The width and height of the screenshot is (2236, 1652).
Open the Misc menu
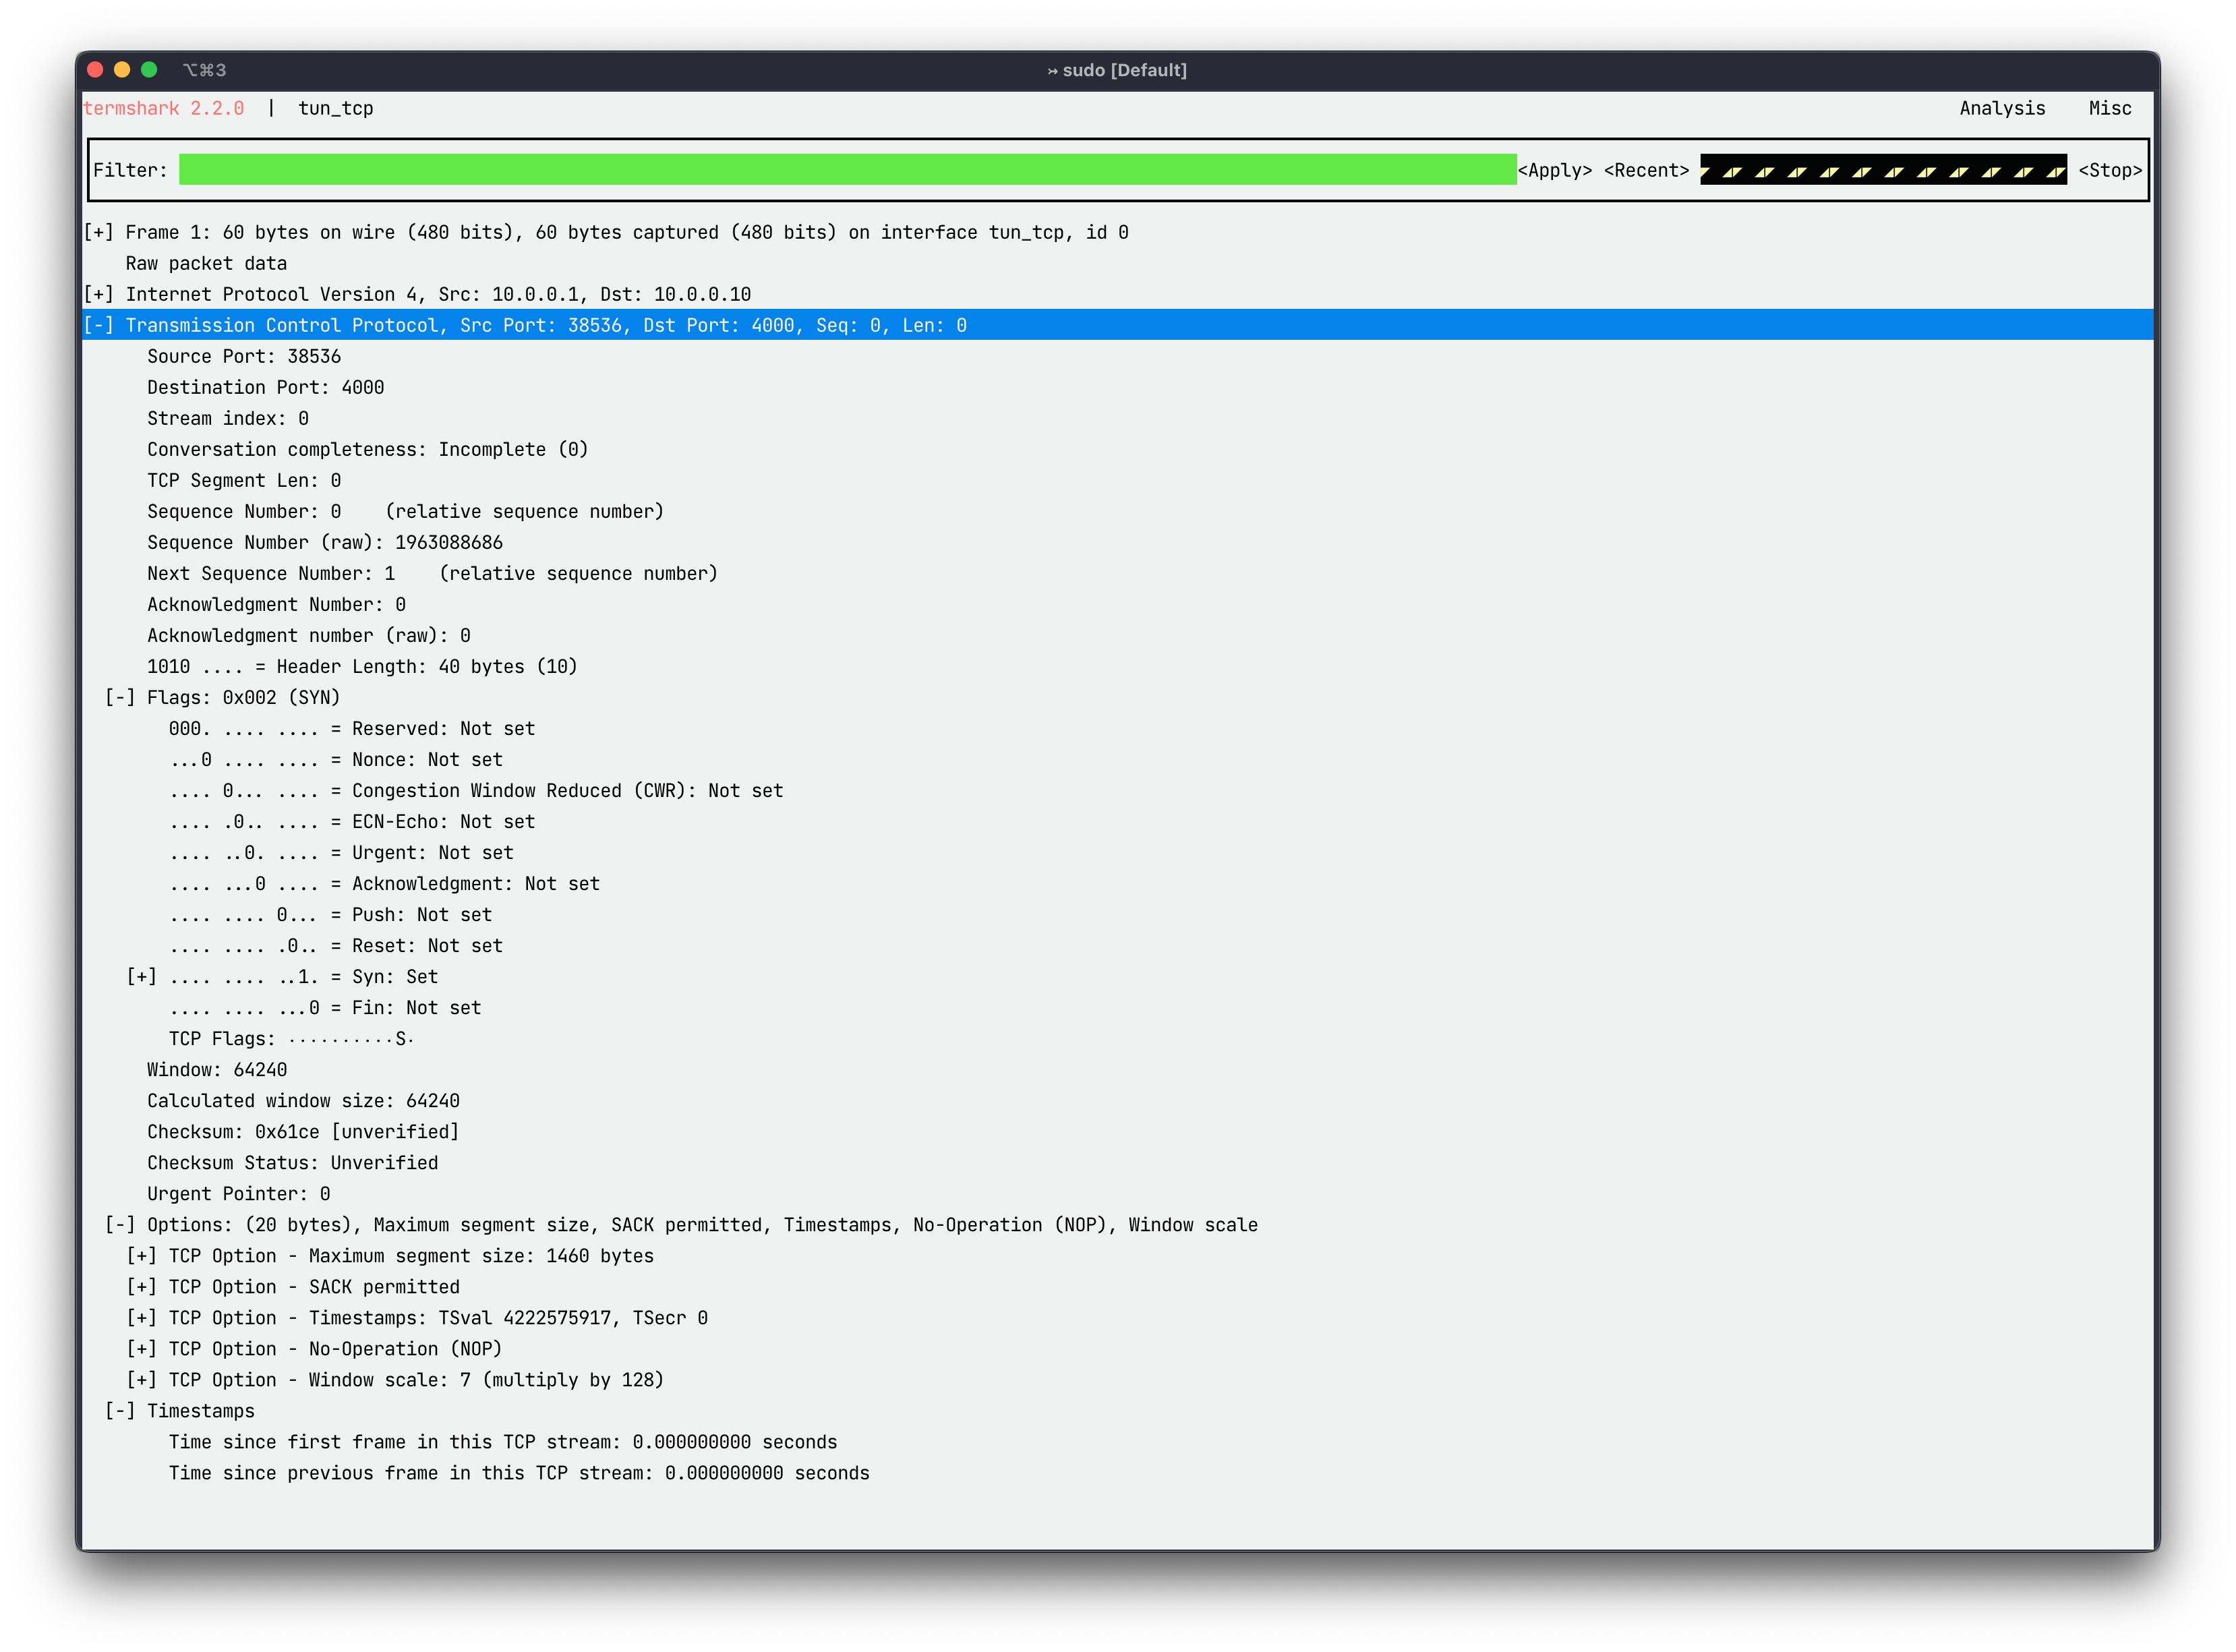point(2109,108)
